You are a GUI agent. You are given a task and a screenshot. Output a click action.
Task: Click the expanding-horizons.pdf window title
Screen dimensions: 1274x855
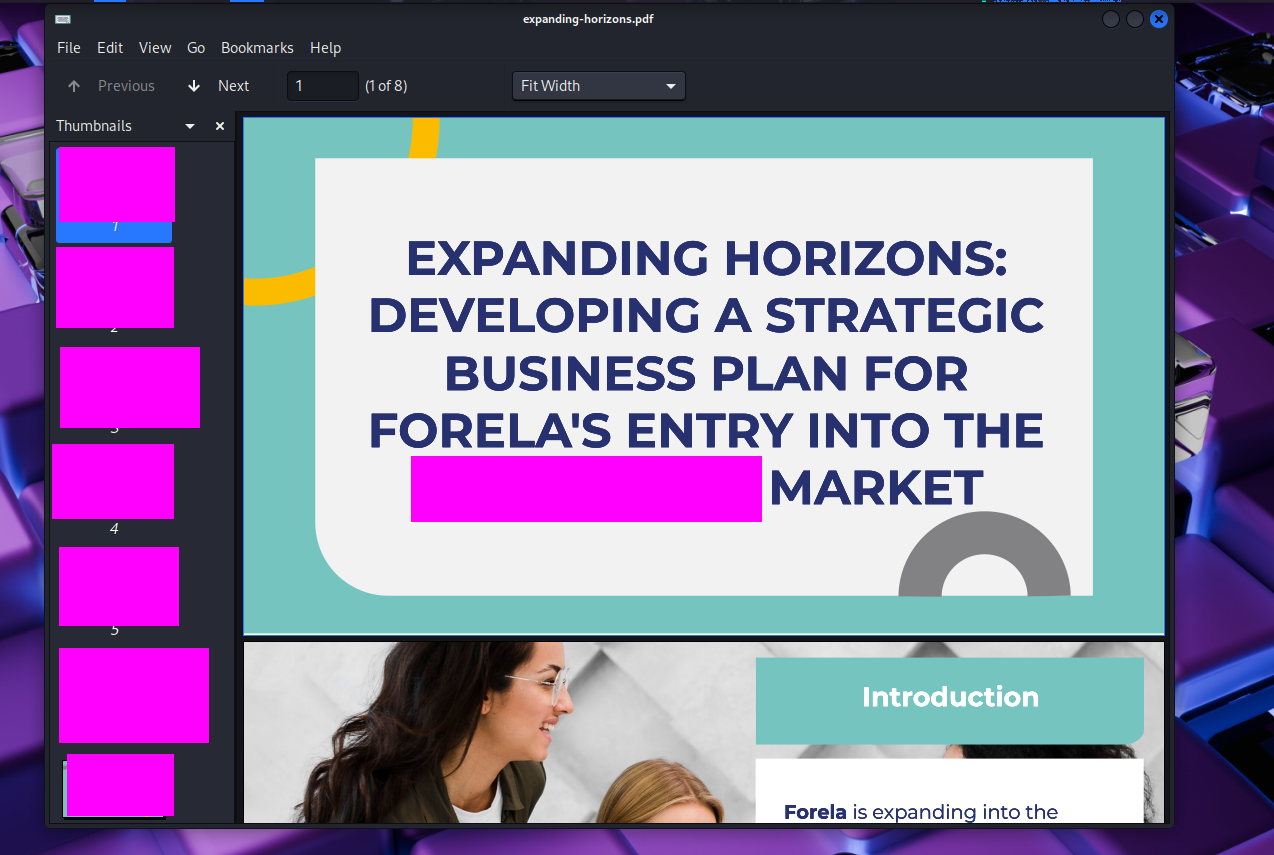588,19
